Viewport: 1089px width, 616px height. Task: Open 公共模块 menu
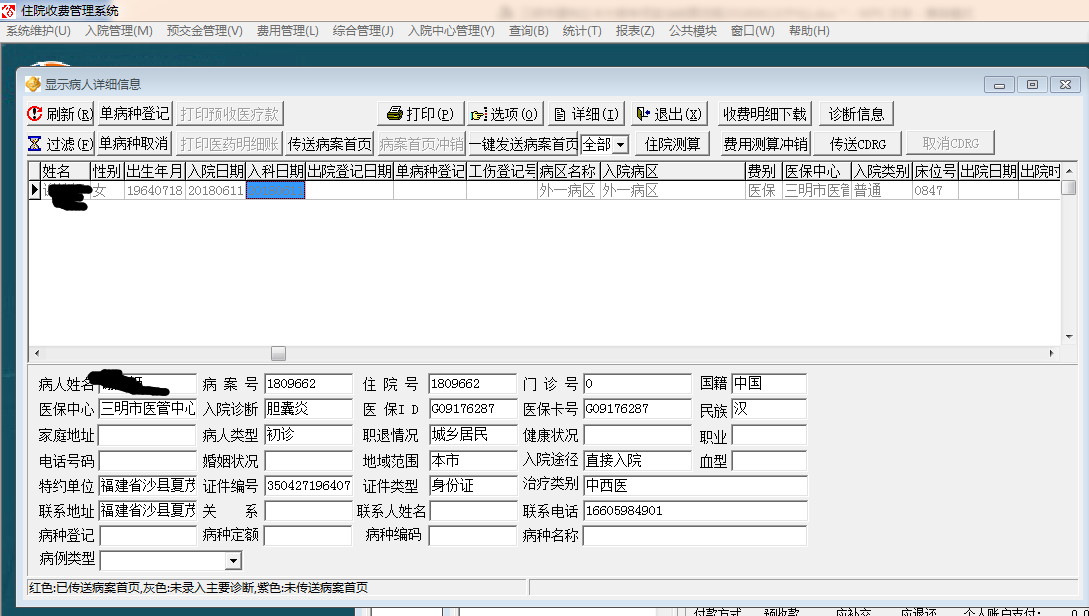click(x=692, y=31)
